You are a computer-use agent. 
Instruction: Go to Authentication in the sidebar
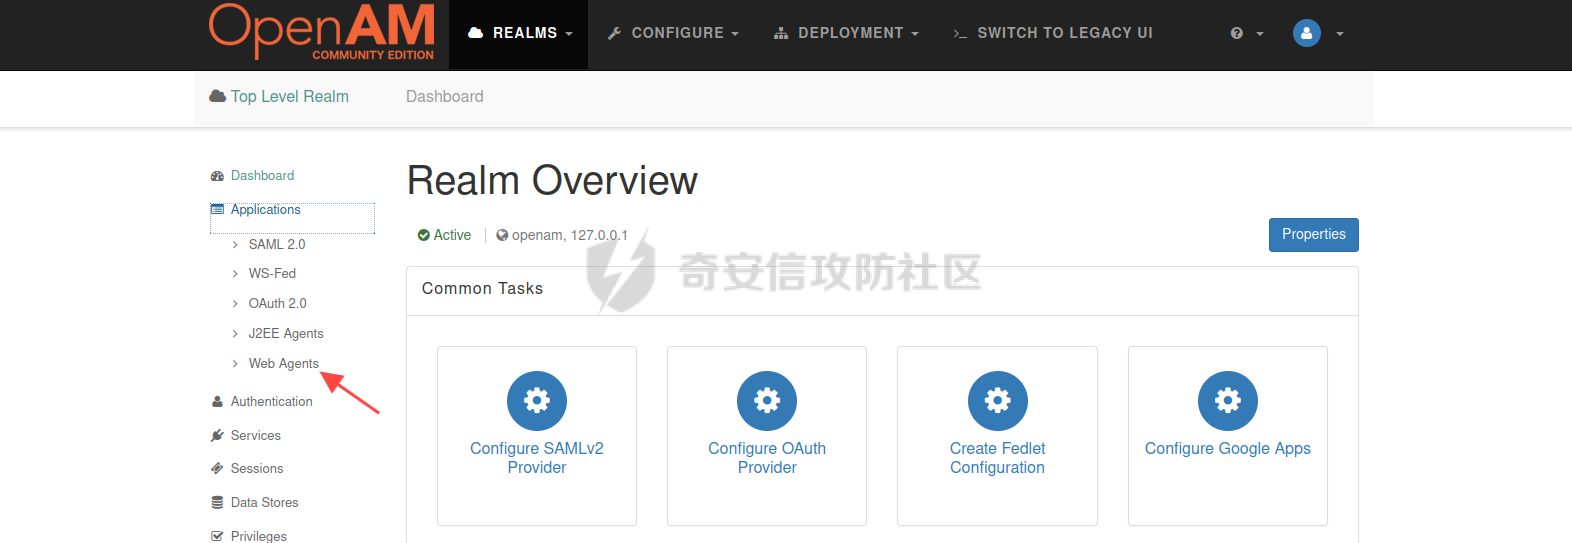(x=271, y=401)
